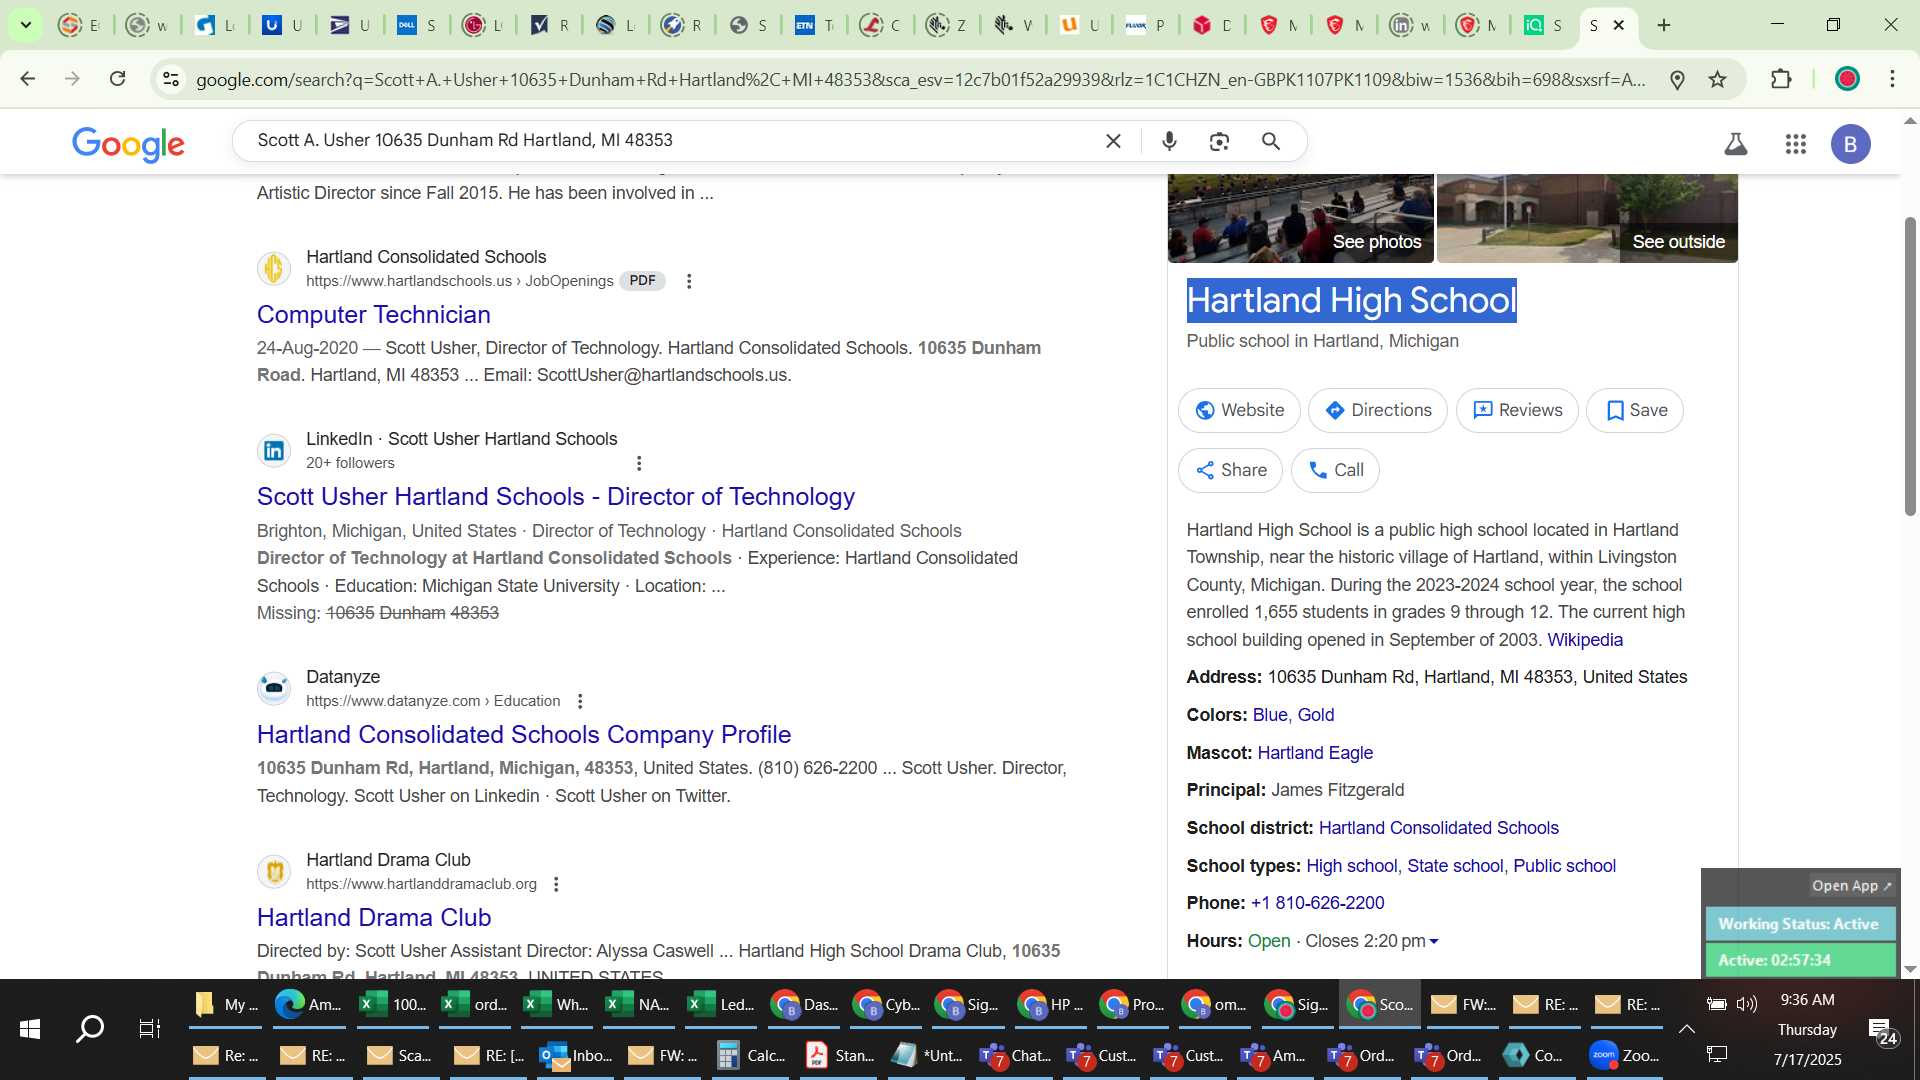Open the Chrome three-dot menu

tap(1892, 79)
